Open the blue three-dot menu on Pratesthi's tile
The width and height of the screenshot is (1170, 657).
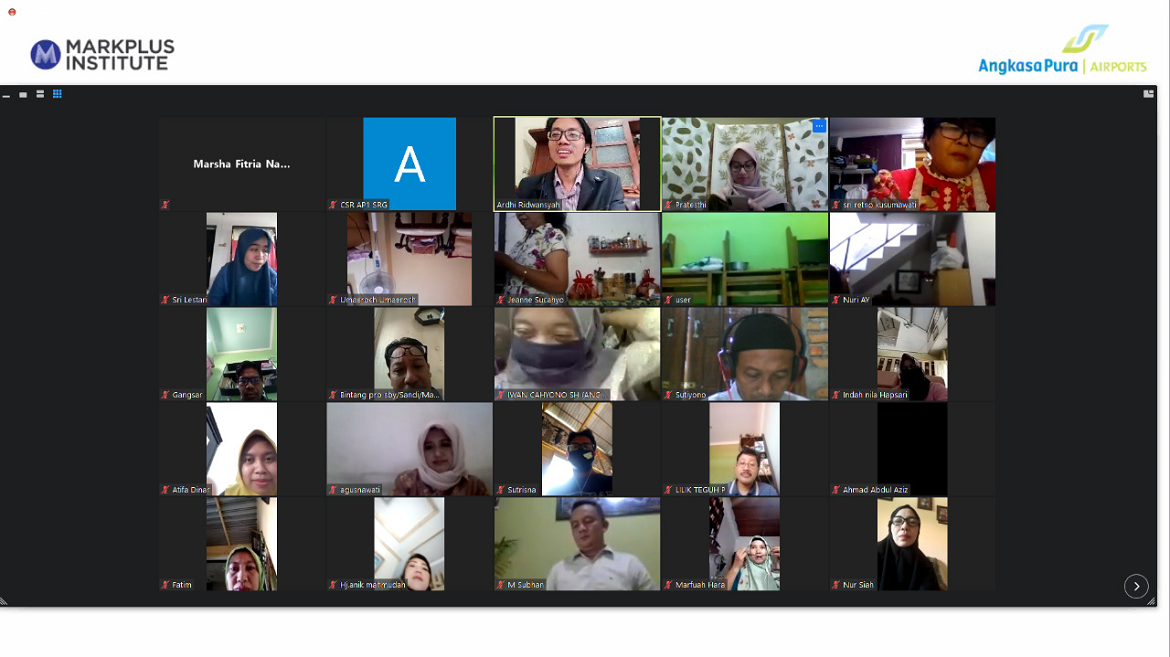coord(819,126)
